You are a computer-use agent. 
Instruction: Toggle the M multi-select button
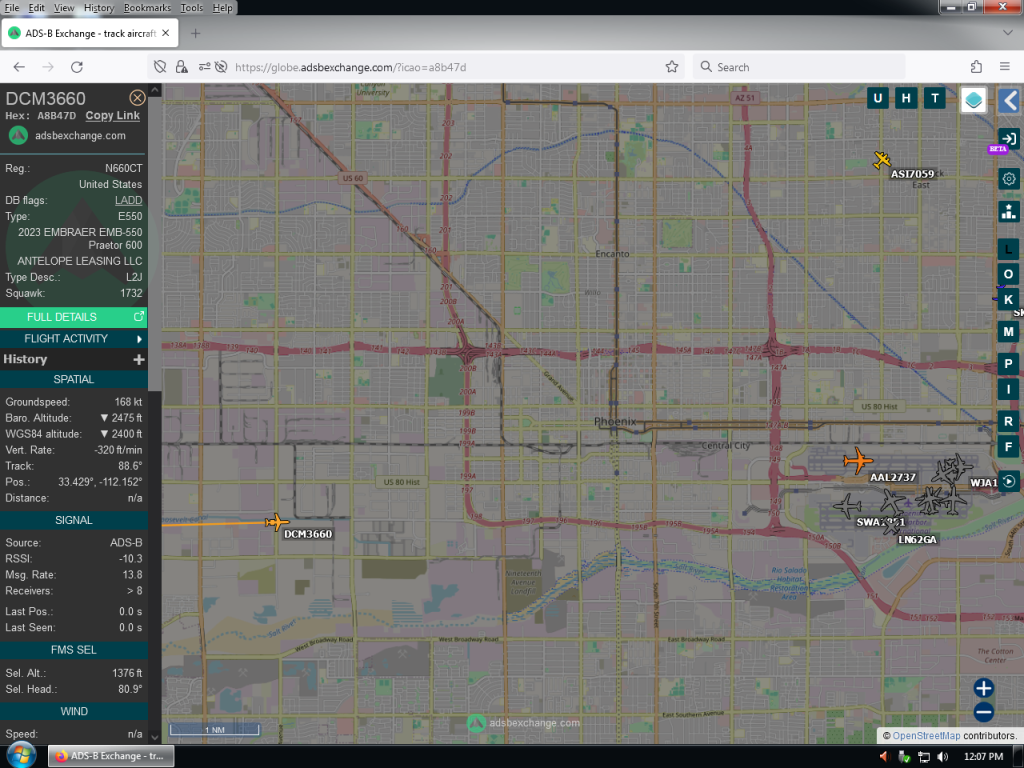click(x=1008, y=332)
